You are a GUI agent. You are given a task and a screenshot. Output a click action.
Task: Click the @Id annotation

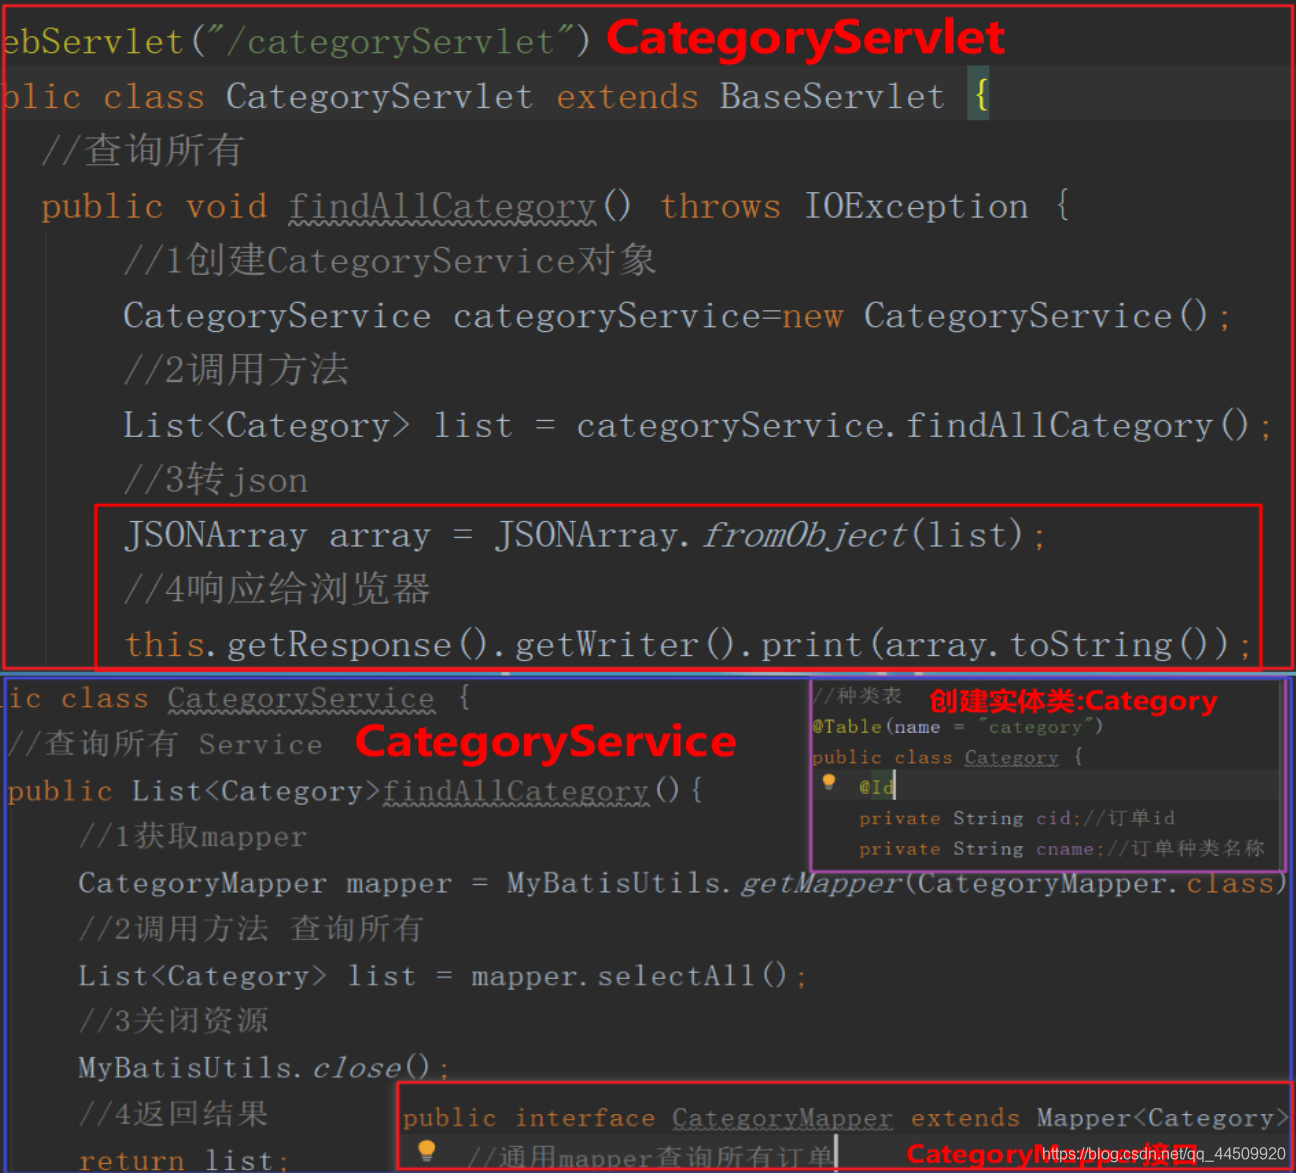(876, 788)
